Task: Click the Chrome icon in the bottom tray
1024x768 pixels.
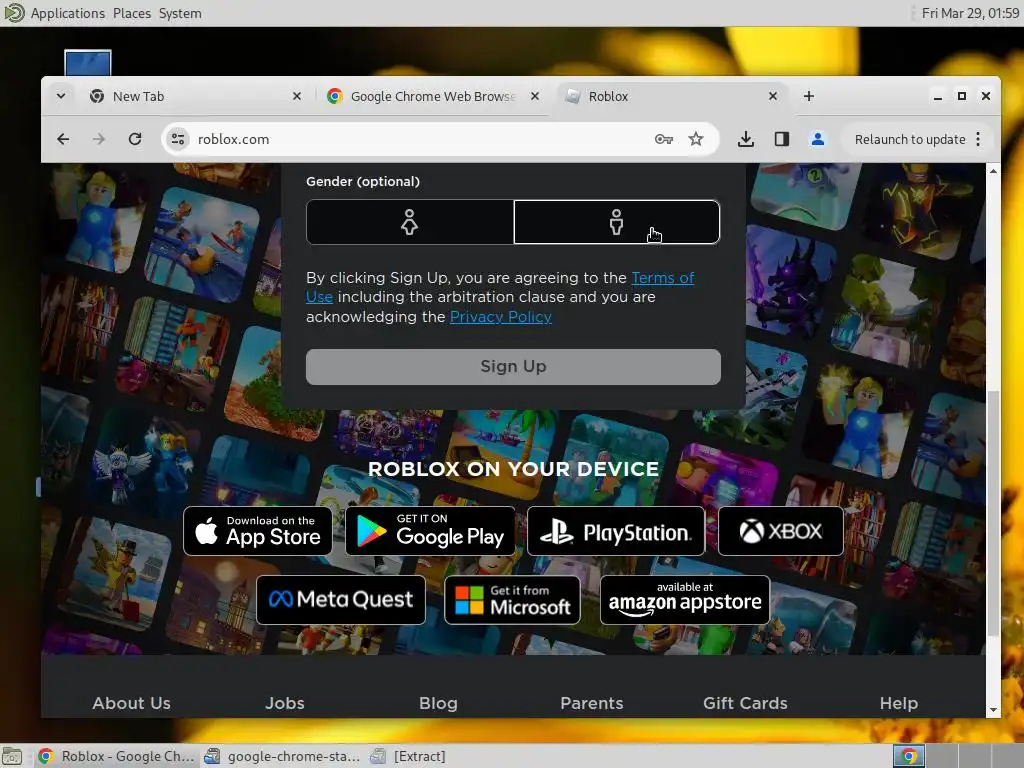Action: click(x=909, y=756)
